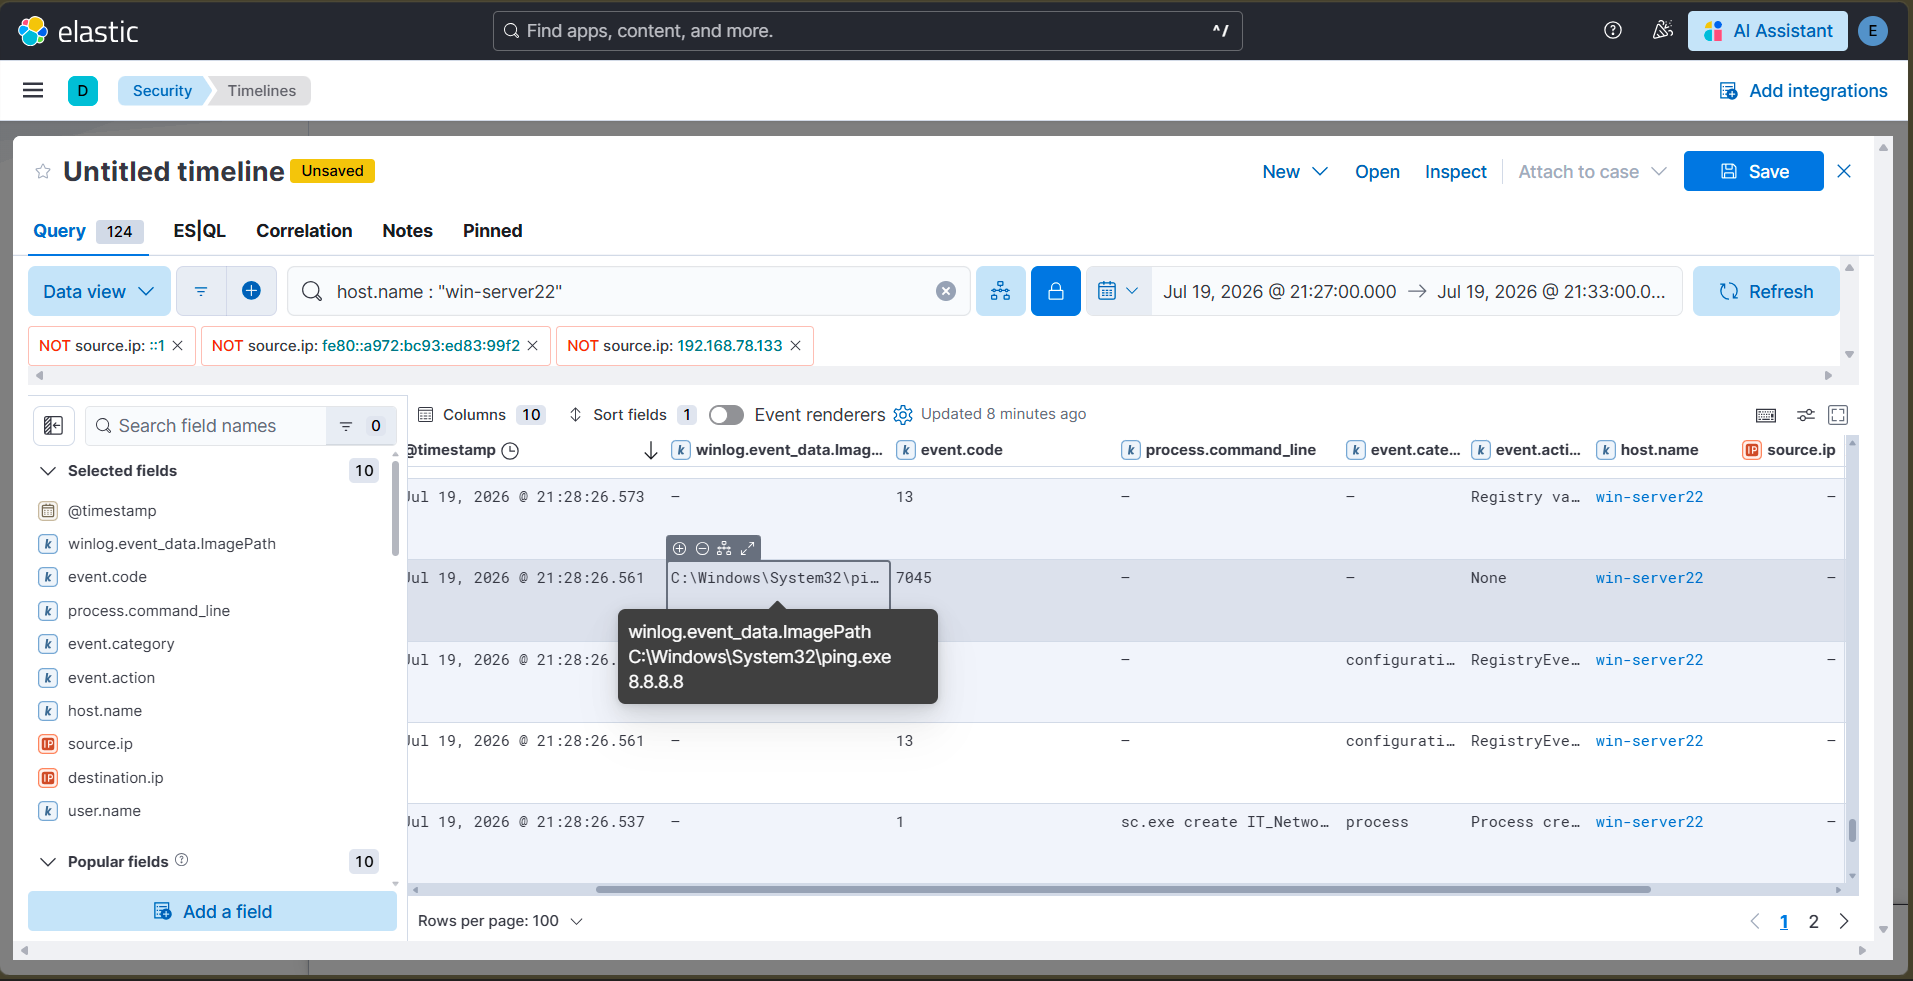Viewport: 1913px width, 981px height.
Task: Enter full screen table view
Action: (x=1838, y=415)
